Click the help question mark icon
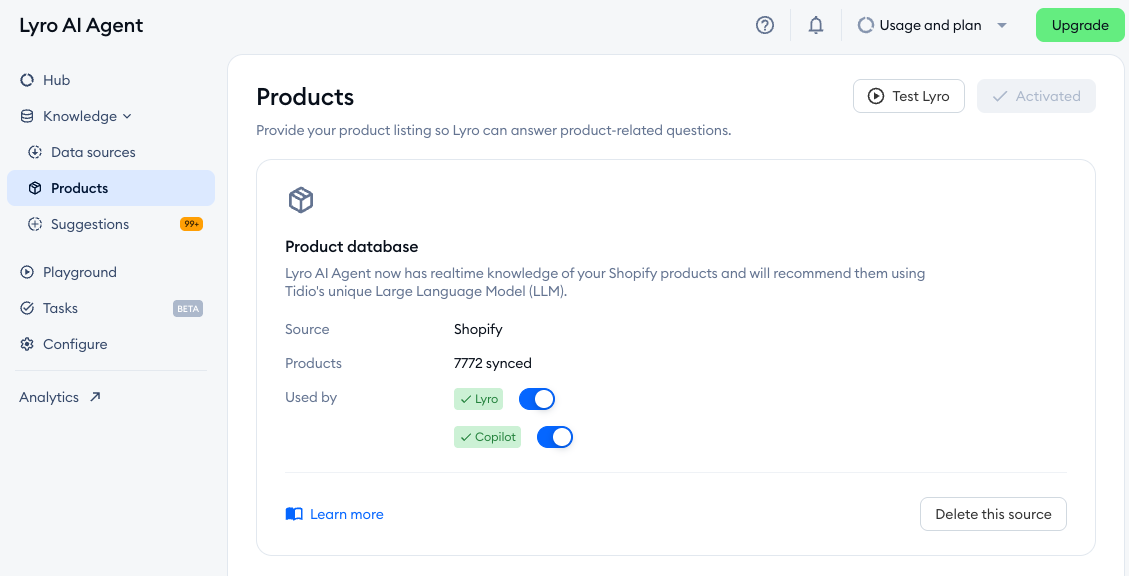The width and height of the screenshot is (1129, 576). 765,26
